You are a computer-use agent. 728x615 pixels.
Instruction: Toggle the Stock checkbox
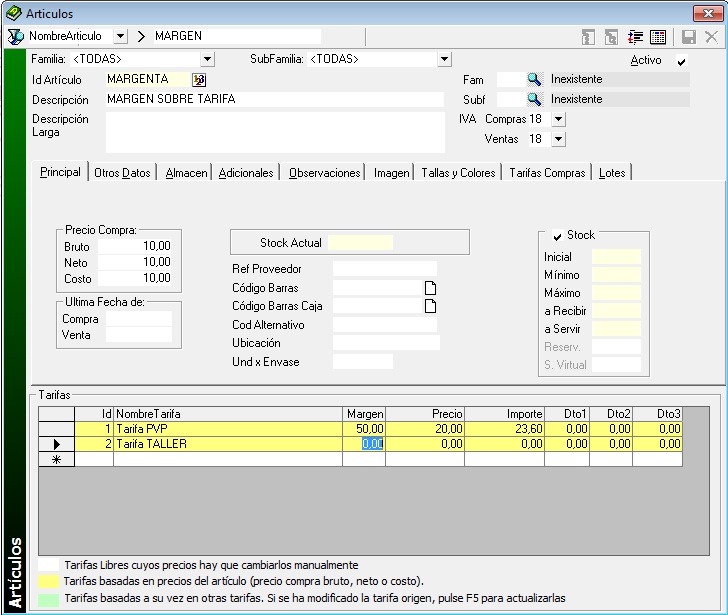pyautogui.click(x=557, y=236)
